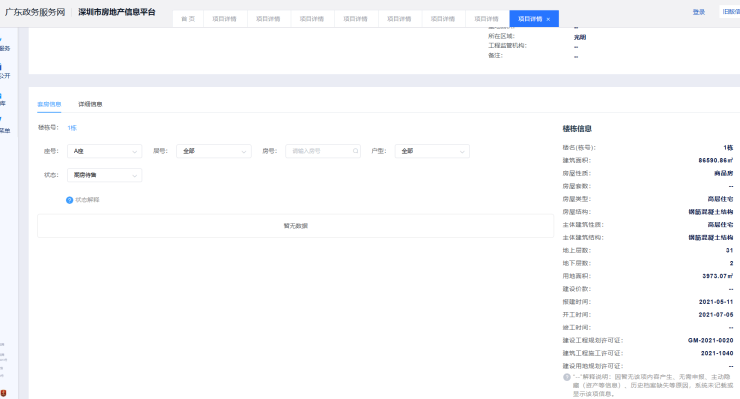Switch to the 详细信息 tab

point(90,104)
